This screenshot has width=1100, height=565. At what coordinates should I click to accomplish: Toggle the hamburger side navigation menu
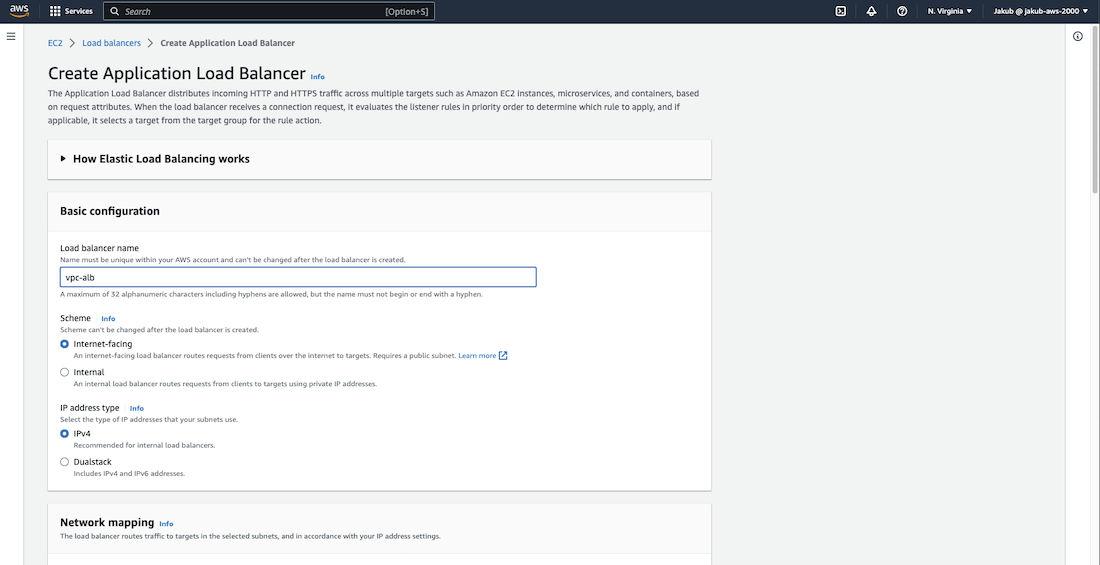(x=11, y=36)
